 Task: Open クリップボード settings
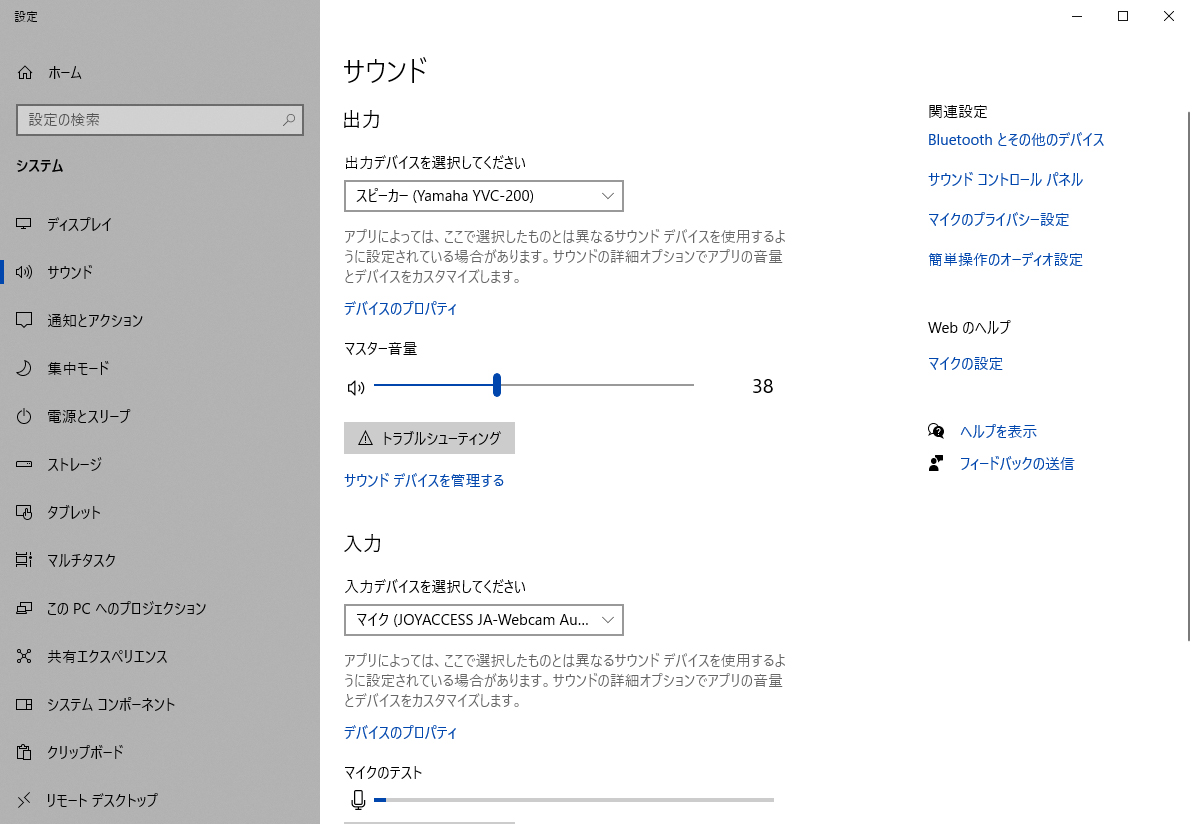click(x=85, y=753)
